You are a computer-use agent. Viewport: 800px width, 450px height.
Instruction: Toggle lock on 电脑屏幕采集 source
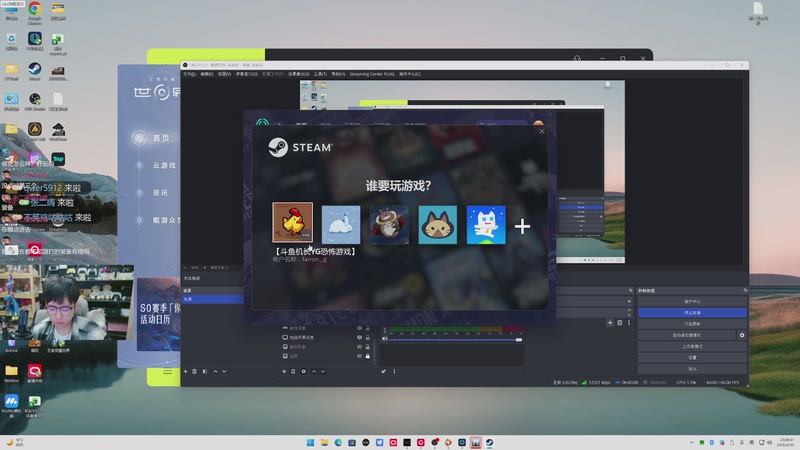367,337
